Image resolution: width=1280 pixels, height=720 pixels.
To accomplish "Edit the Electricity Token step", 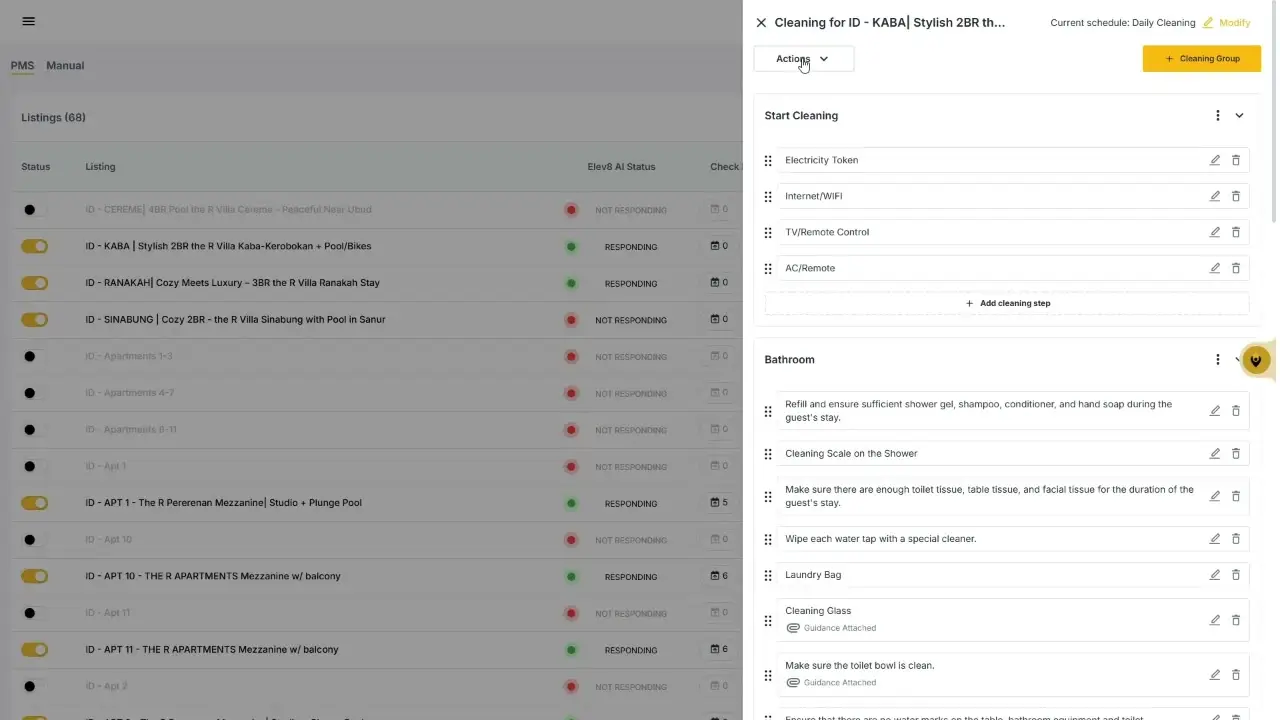I will pyautogui.click(x=1215, y=160).
